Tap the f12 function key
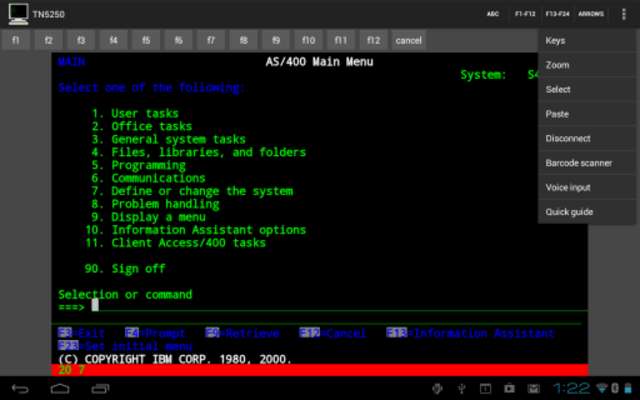Screen dimensions: 640x400 pos(373,40)
